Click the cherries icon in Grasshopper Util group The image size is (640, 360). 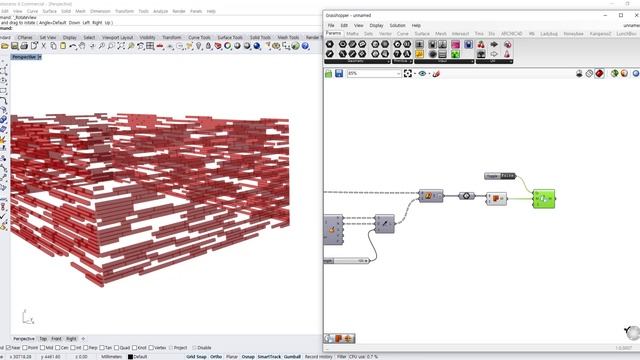point(481,44)
